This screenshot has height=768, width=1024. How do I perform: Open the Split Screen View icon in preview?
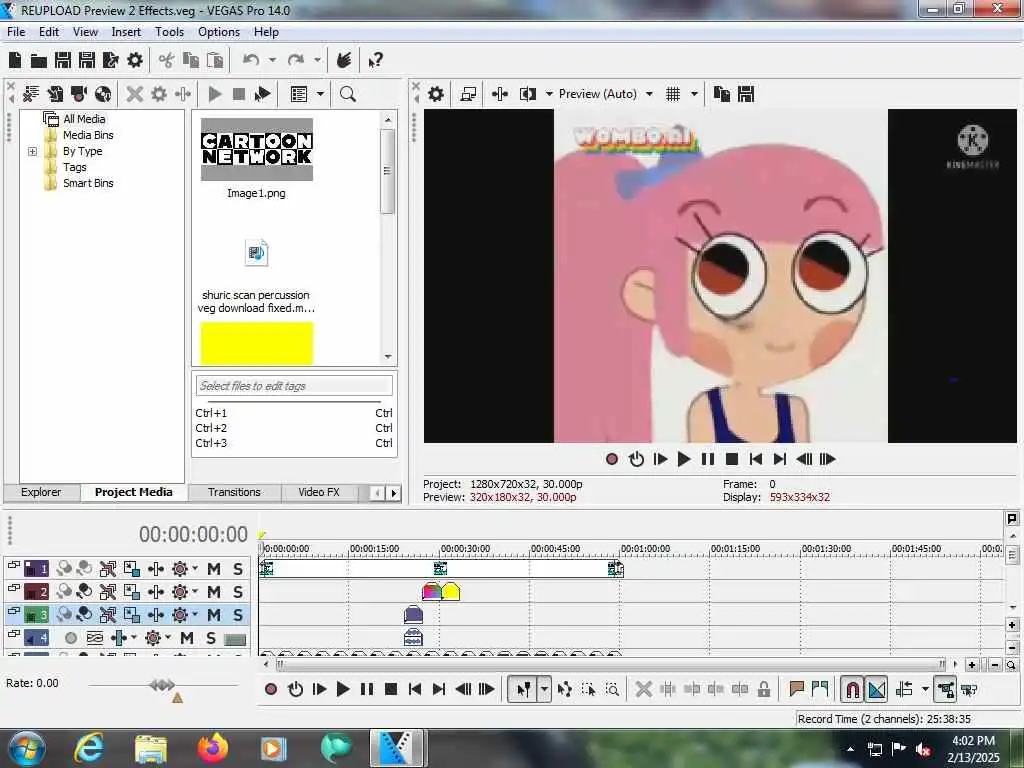tap(527, 94)
